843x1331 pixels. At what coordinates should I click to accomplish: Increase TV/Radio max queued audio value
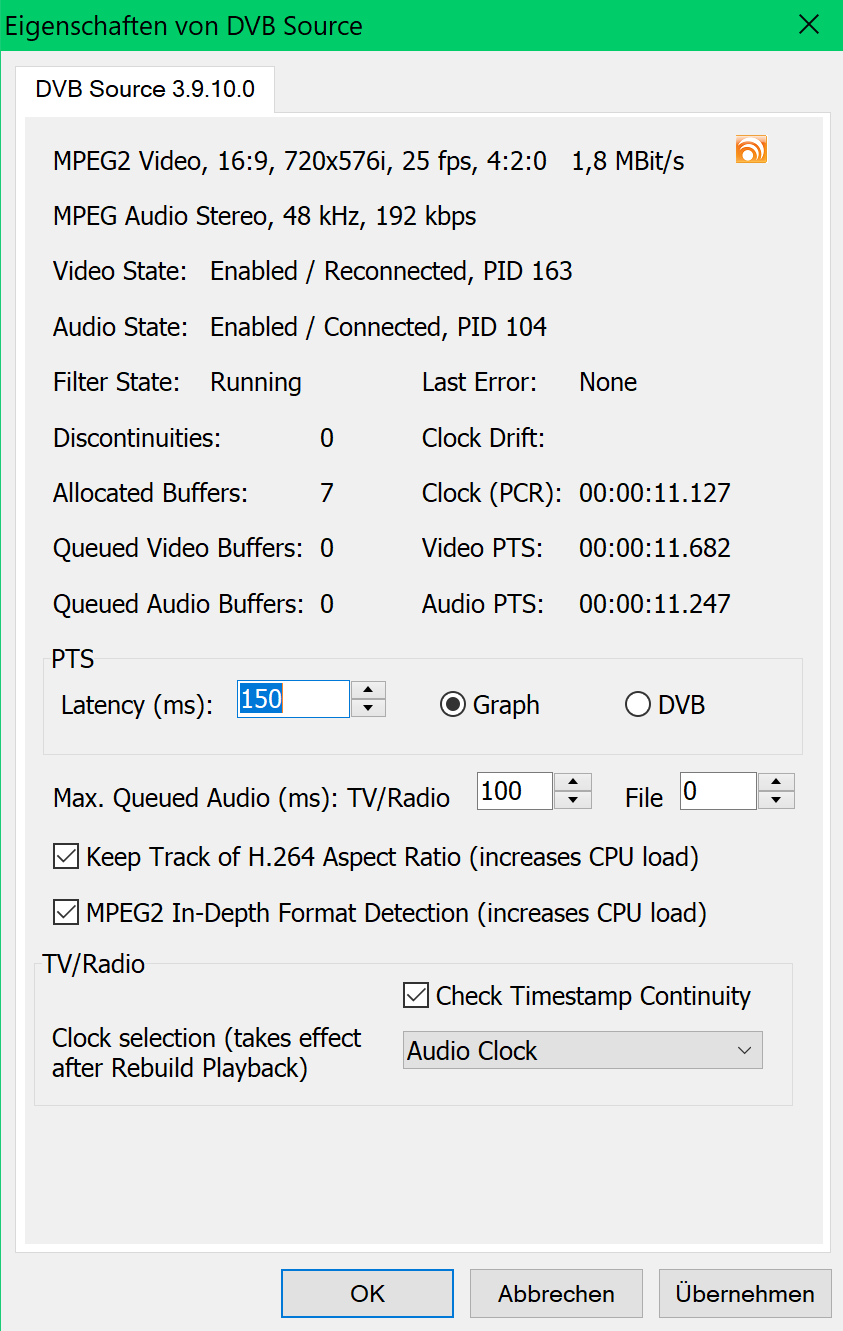[572, 782]
